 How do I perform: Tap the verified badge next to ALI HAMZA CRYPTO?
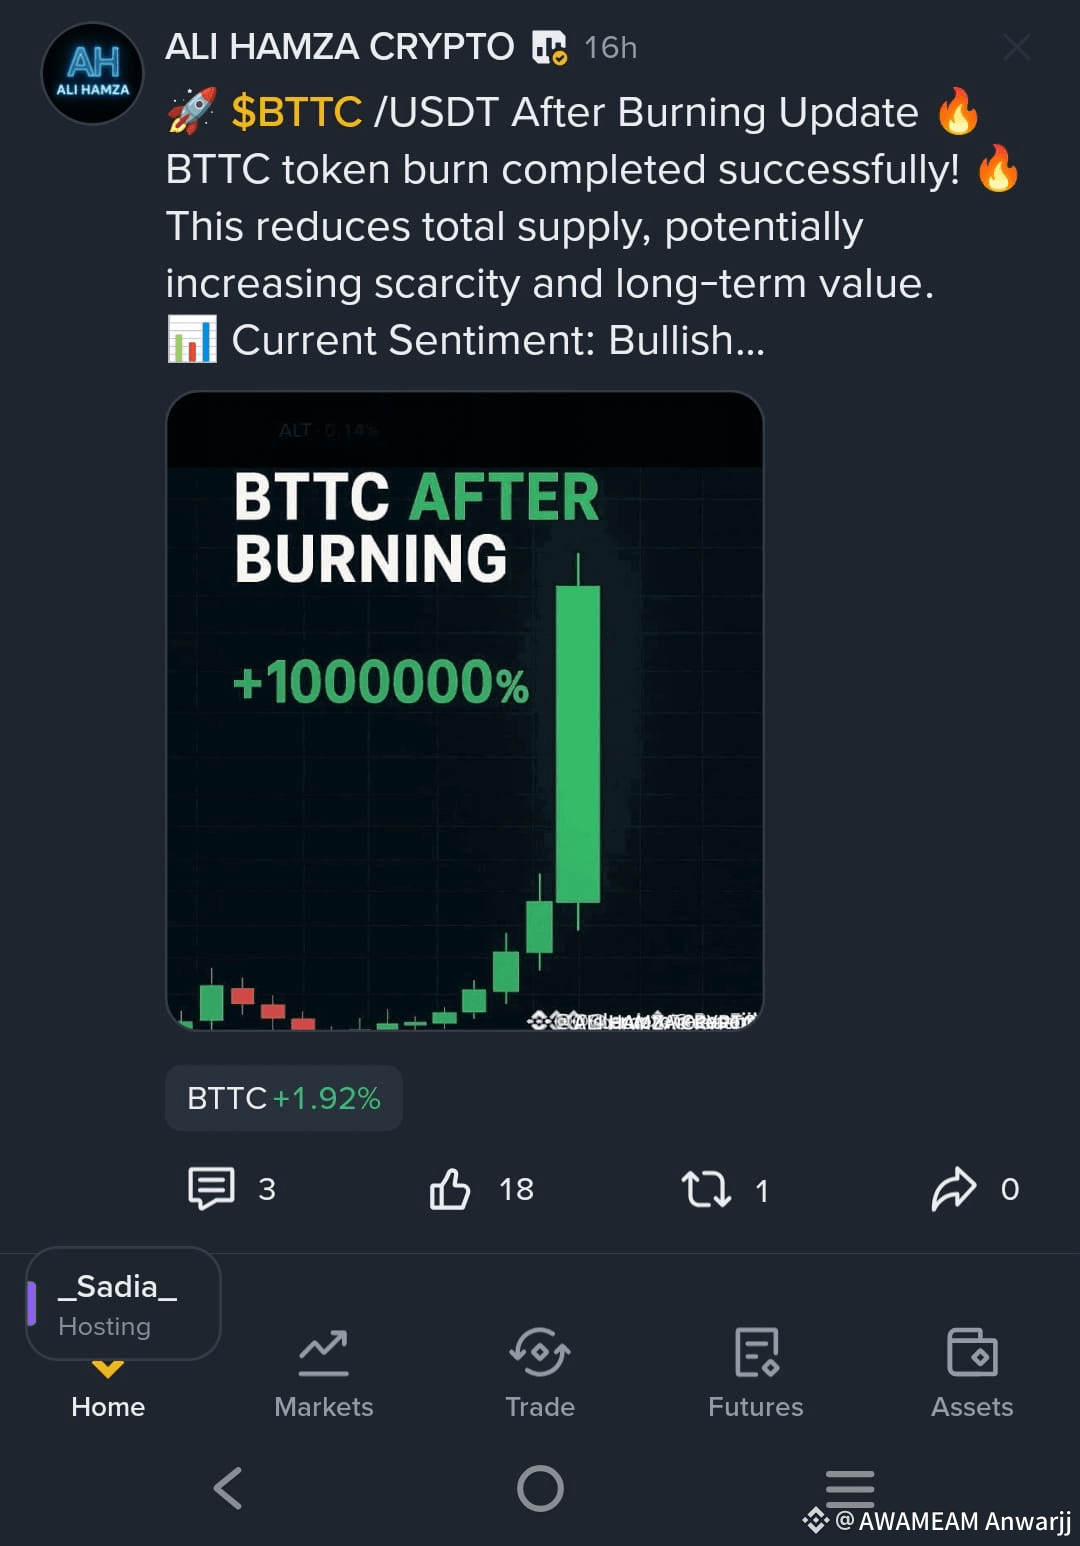pos(549,45)
